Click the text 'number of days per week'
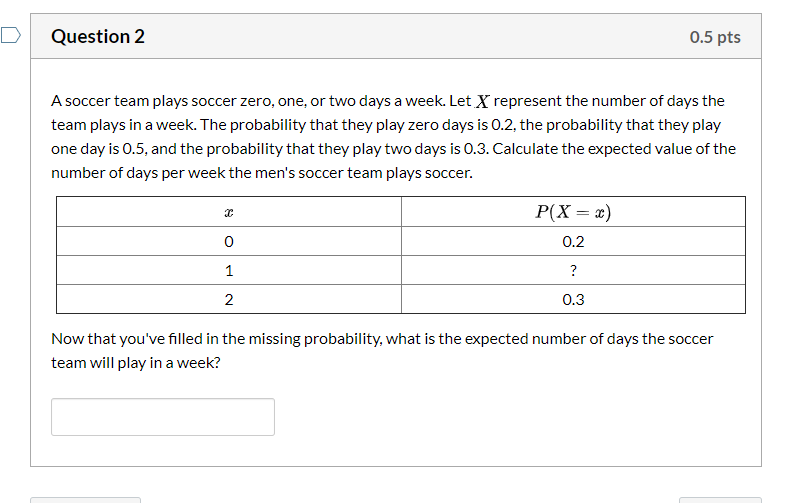Viewport: 810px width, 503px height. tap(138, 173)
